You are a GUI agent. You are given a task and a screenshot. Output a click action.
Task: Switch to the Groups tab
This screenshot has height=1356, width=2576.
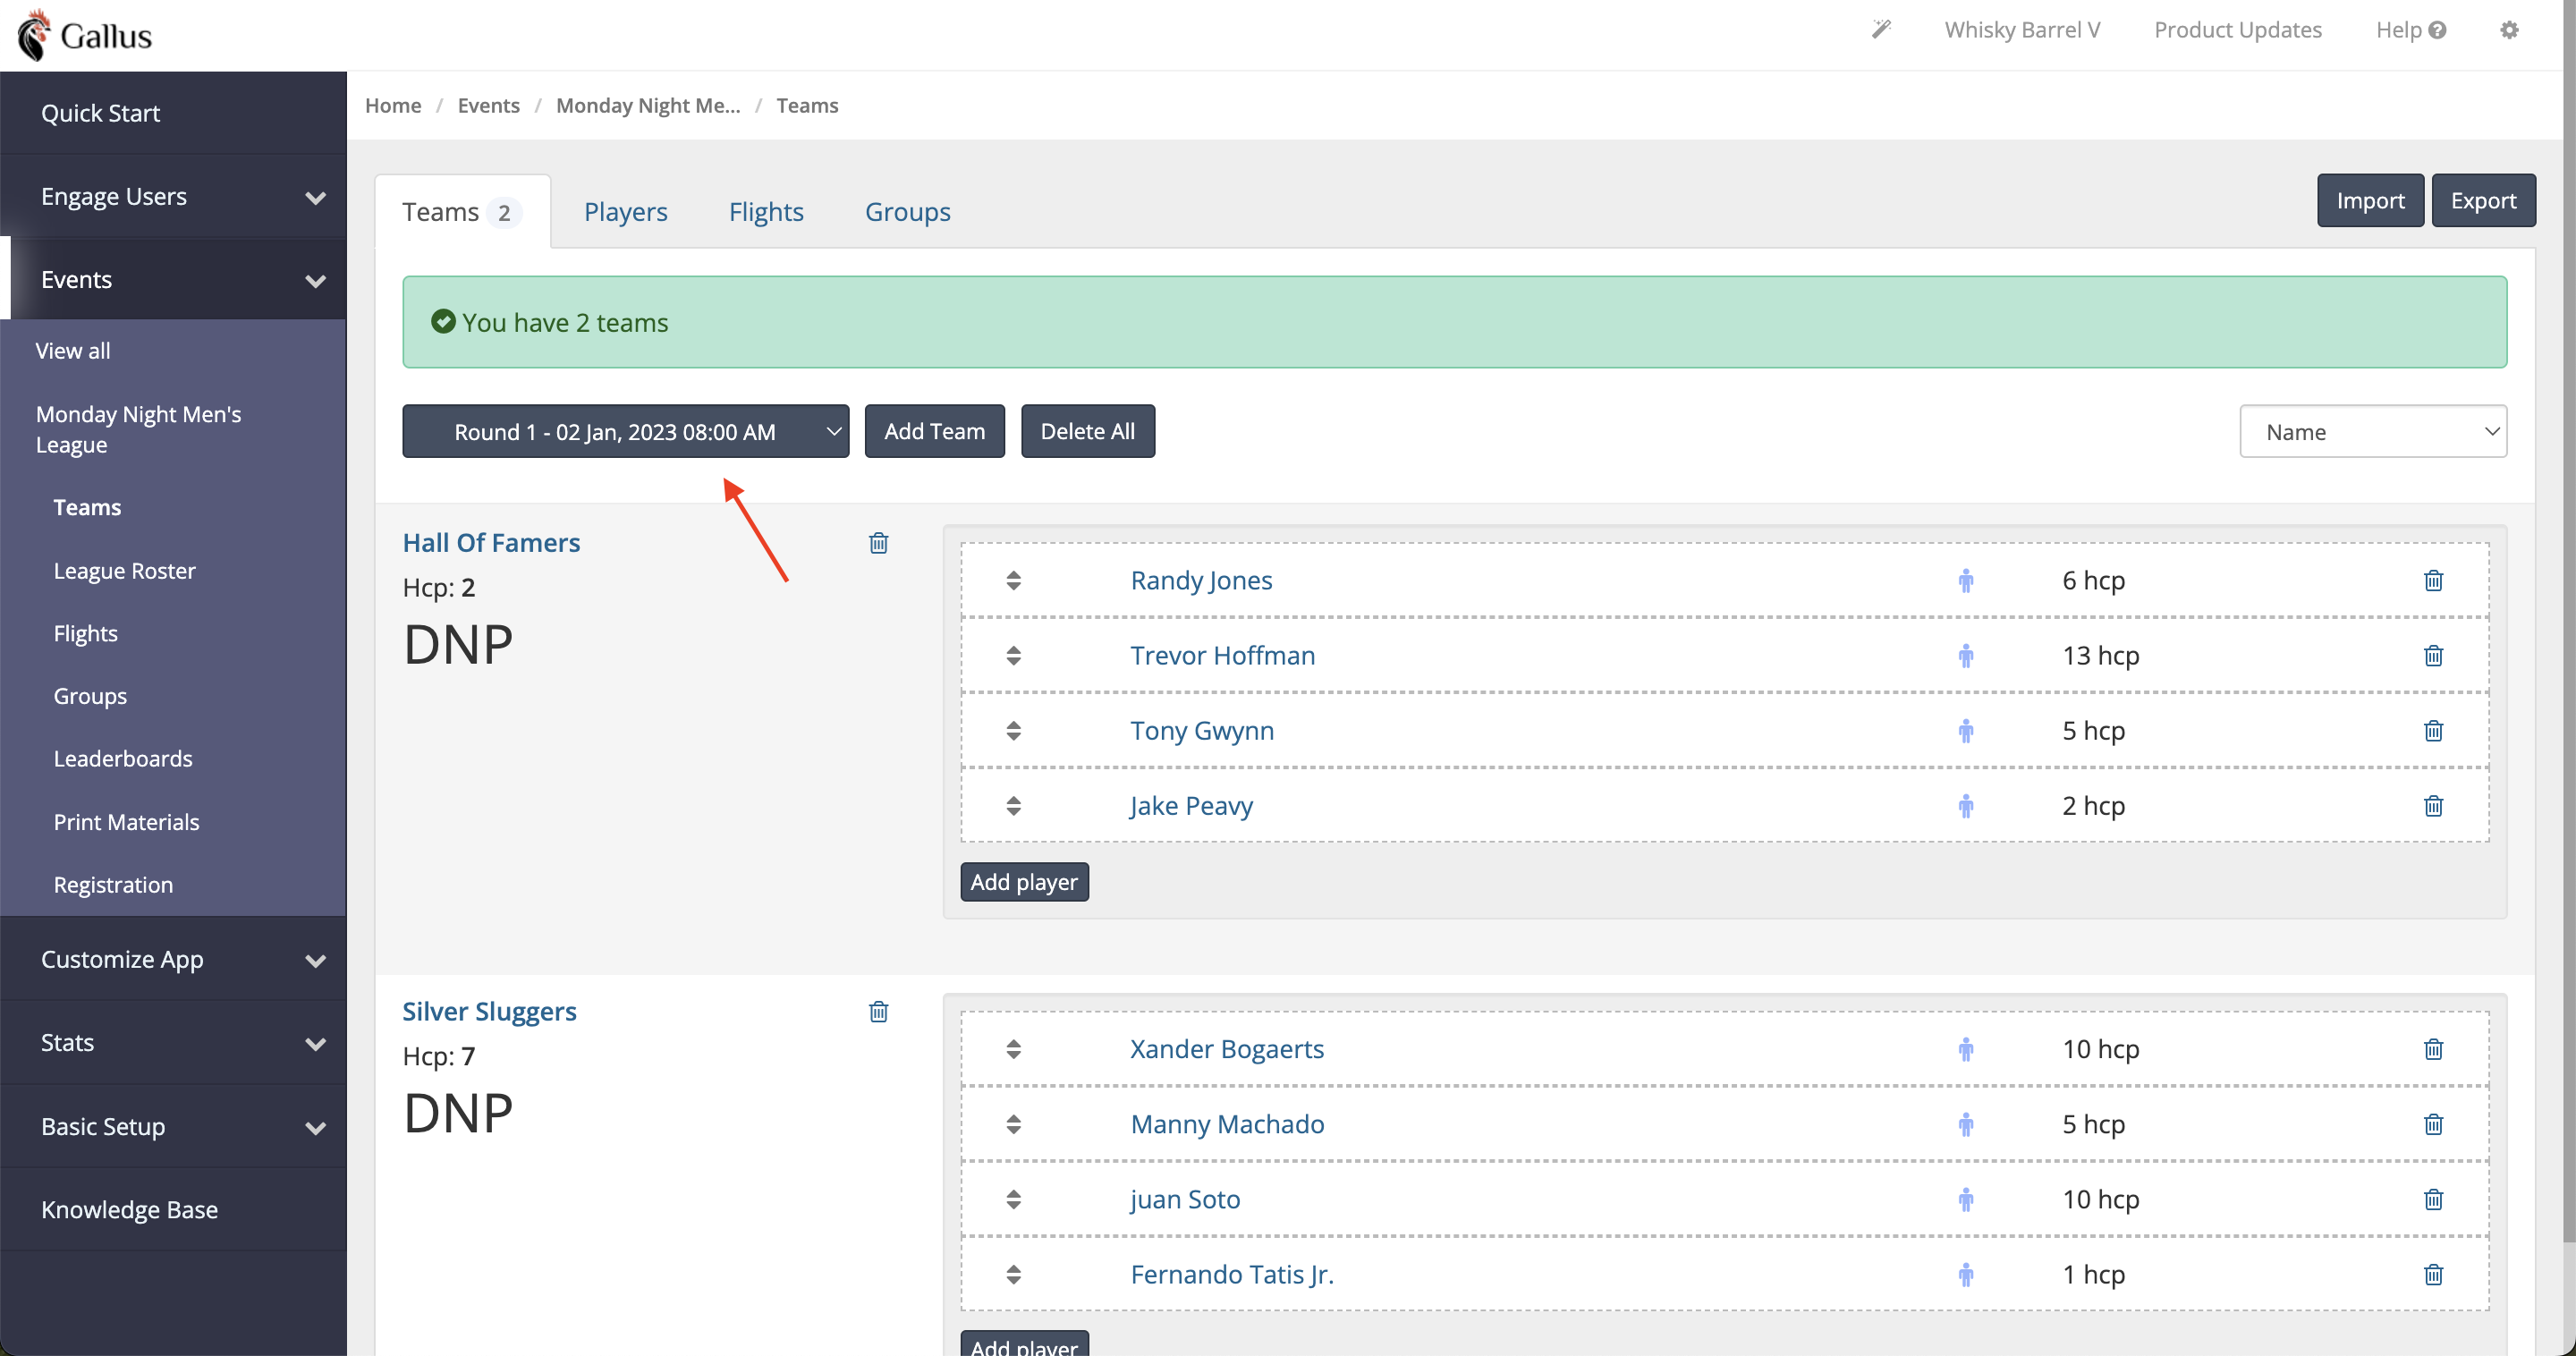(x=907, y=212)
